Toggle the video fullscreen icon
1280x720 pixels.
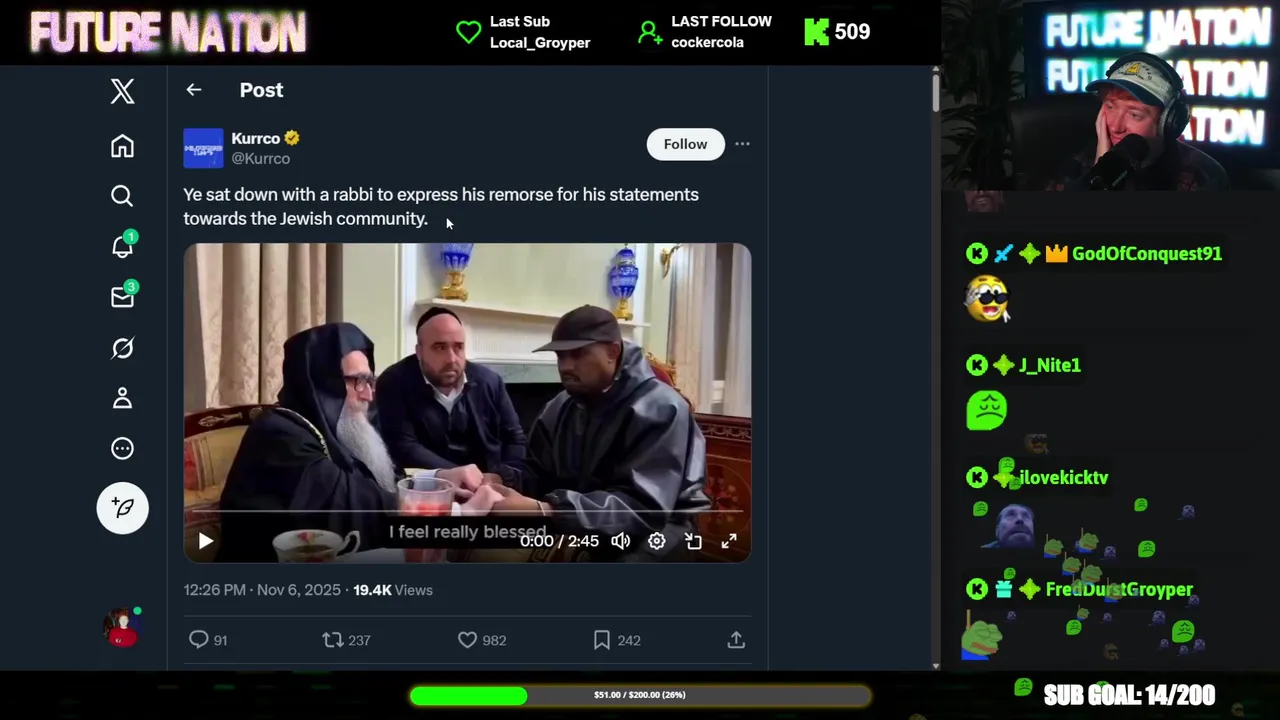(x=729, y=541)
